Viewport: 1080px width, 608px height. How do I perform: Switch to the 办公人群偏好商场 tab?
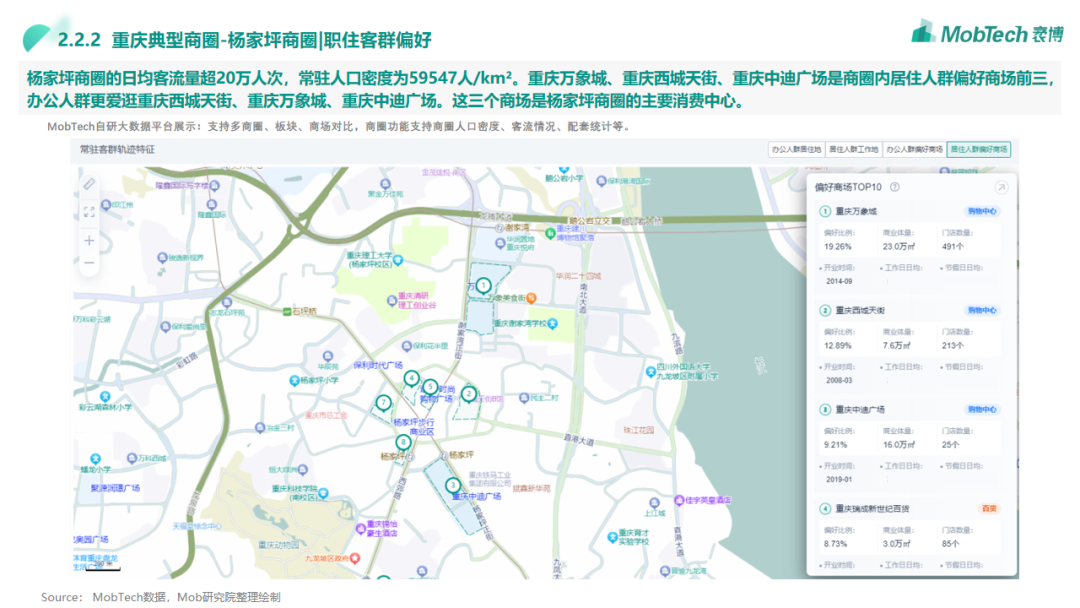tap(914, 149)
